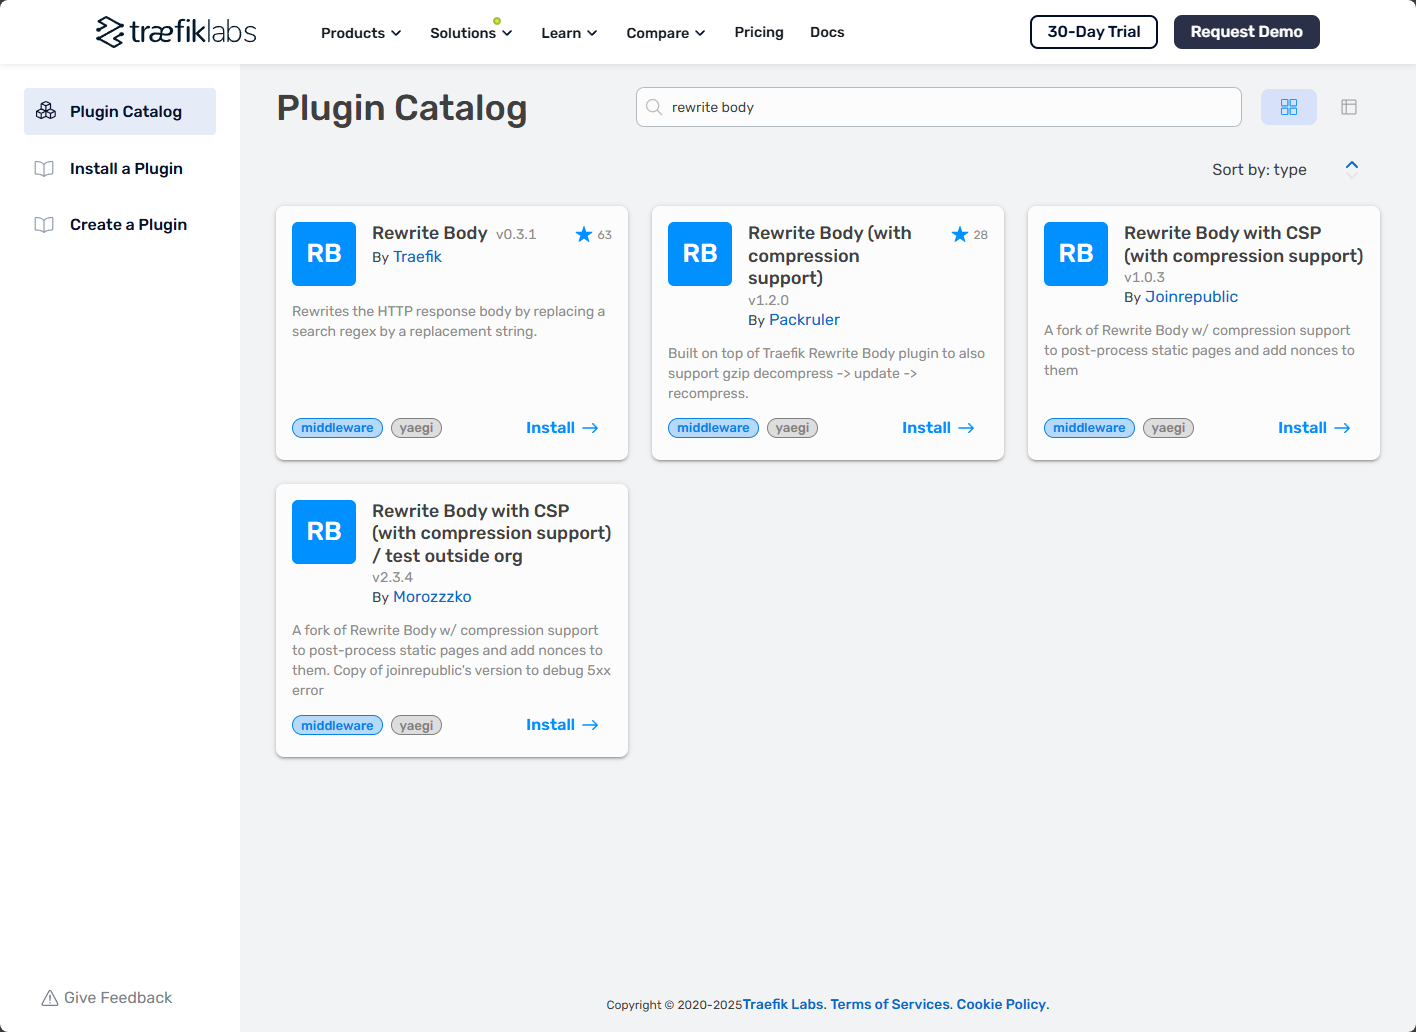Click the Traefik Labs logo
The width and height of the screenshot is (1416, 1032).
tap(176, 32)
